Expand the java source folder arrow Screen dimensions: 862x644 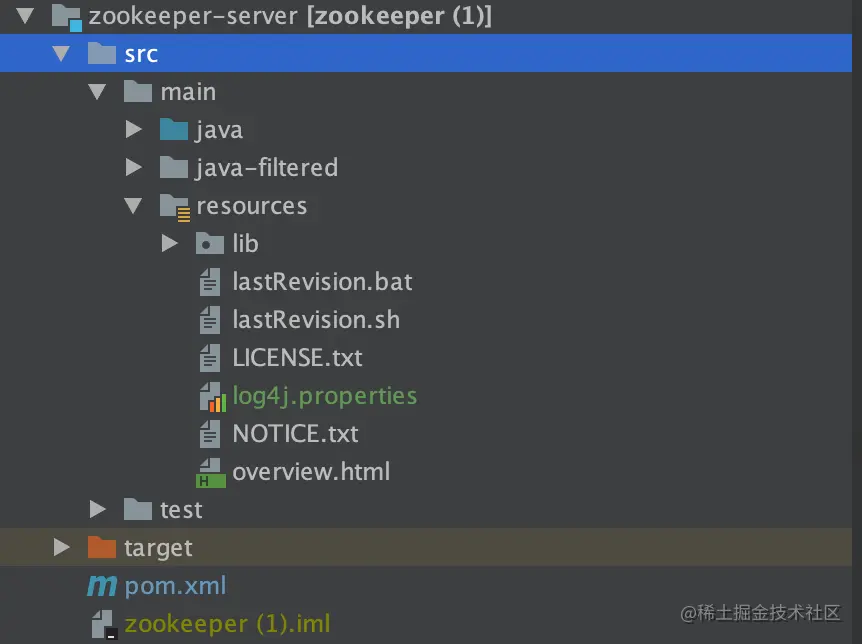tap(133, 130)
